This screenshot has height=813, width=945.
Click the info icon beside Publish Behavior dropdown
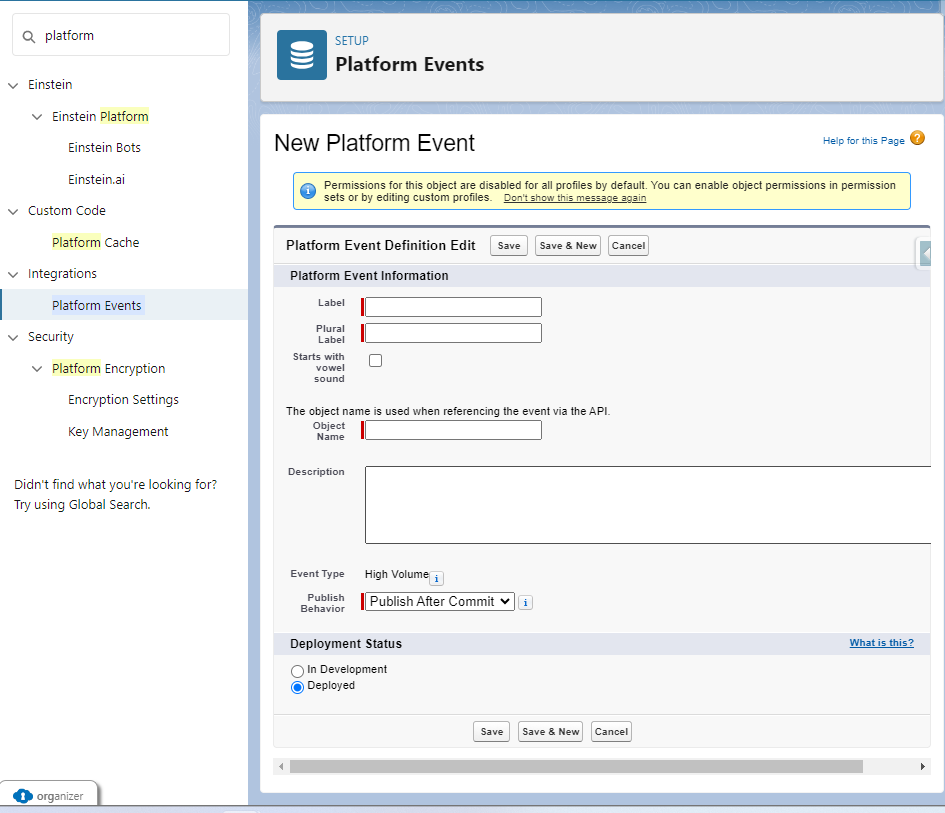tap(525, 602)
